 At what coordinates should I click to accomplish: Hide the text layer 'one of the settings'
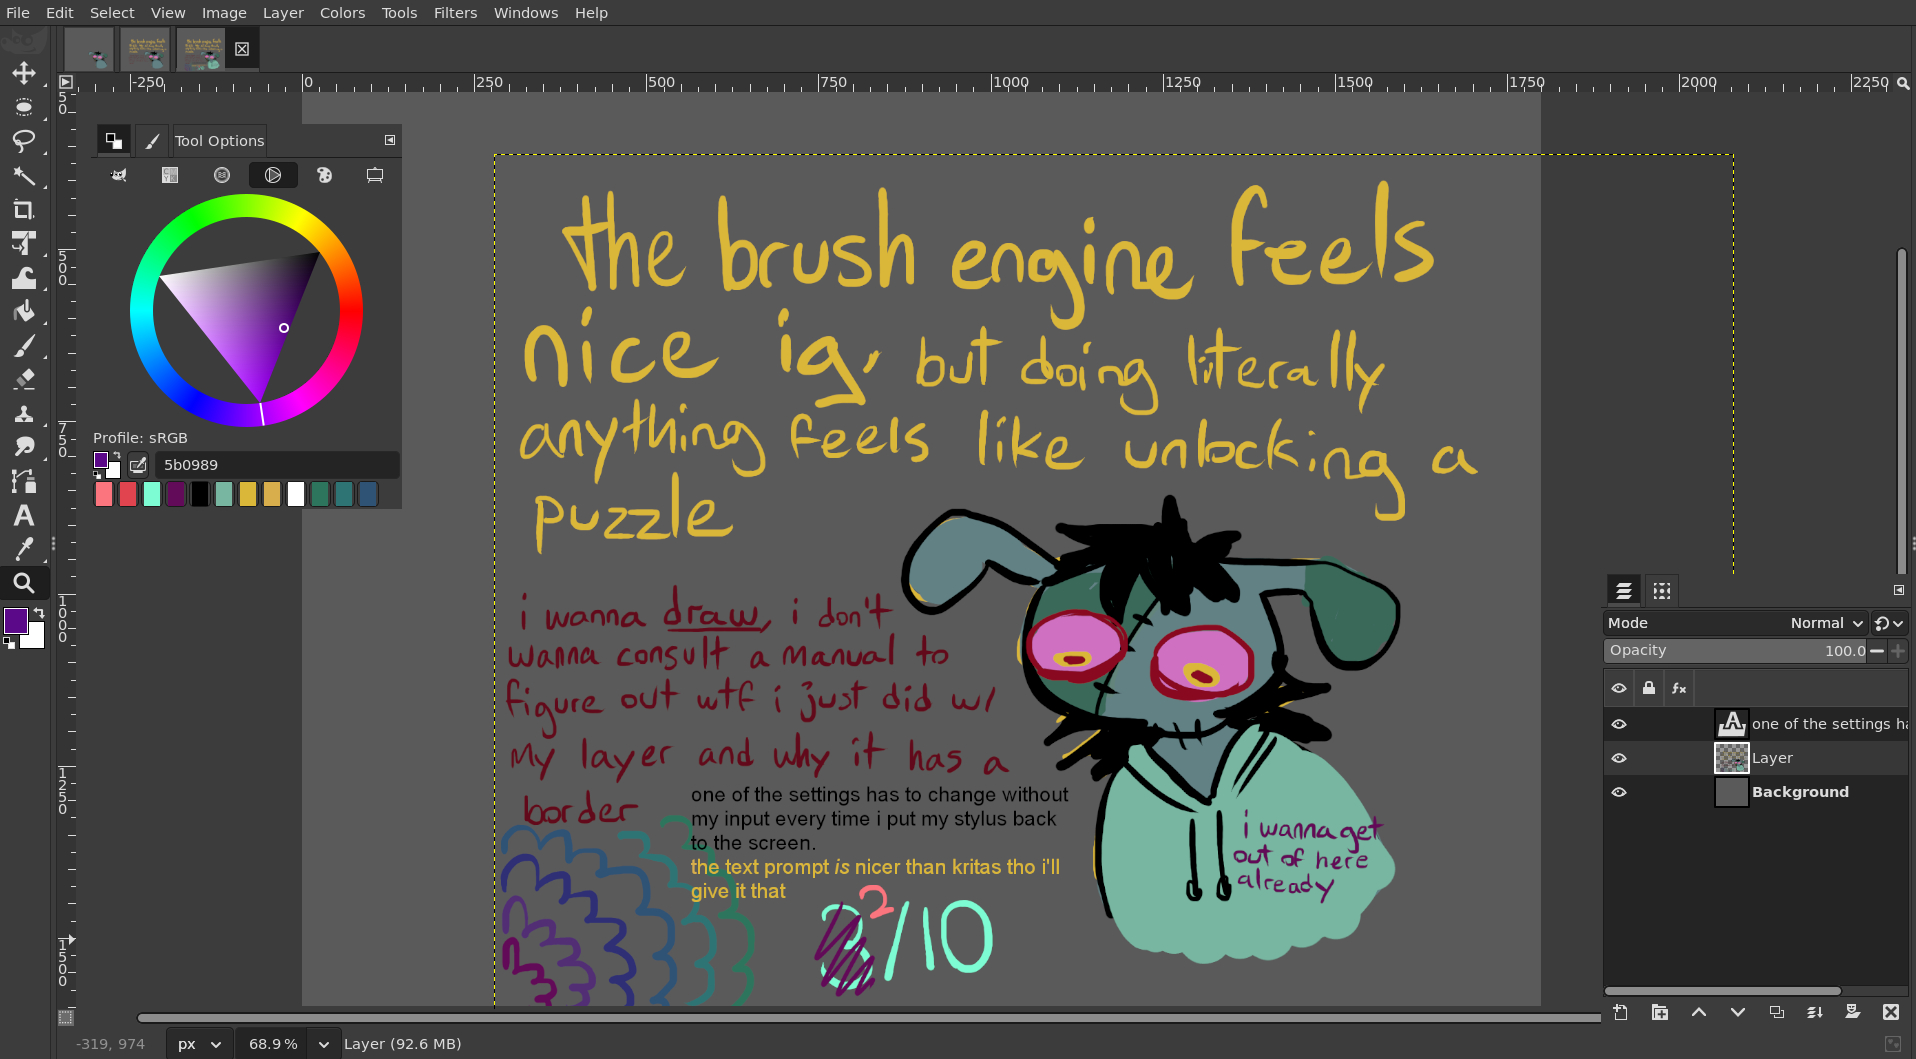(x=1619, y=724)
